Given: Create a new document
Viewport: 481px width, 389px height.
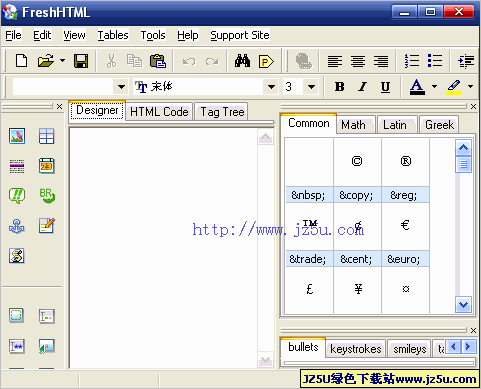Looking at the screenshot, I should click(x=22, y=61).
